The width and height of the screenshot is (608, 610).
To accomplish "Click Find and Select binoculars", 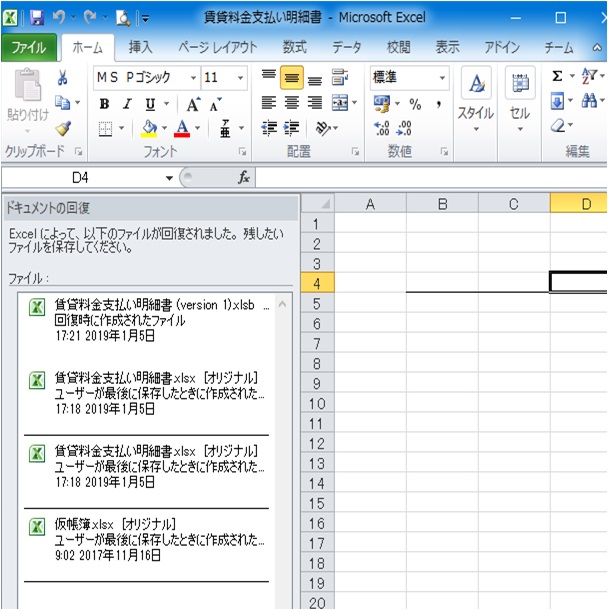I will pos(589,101).
